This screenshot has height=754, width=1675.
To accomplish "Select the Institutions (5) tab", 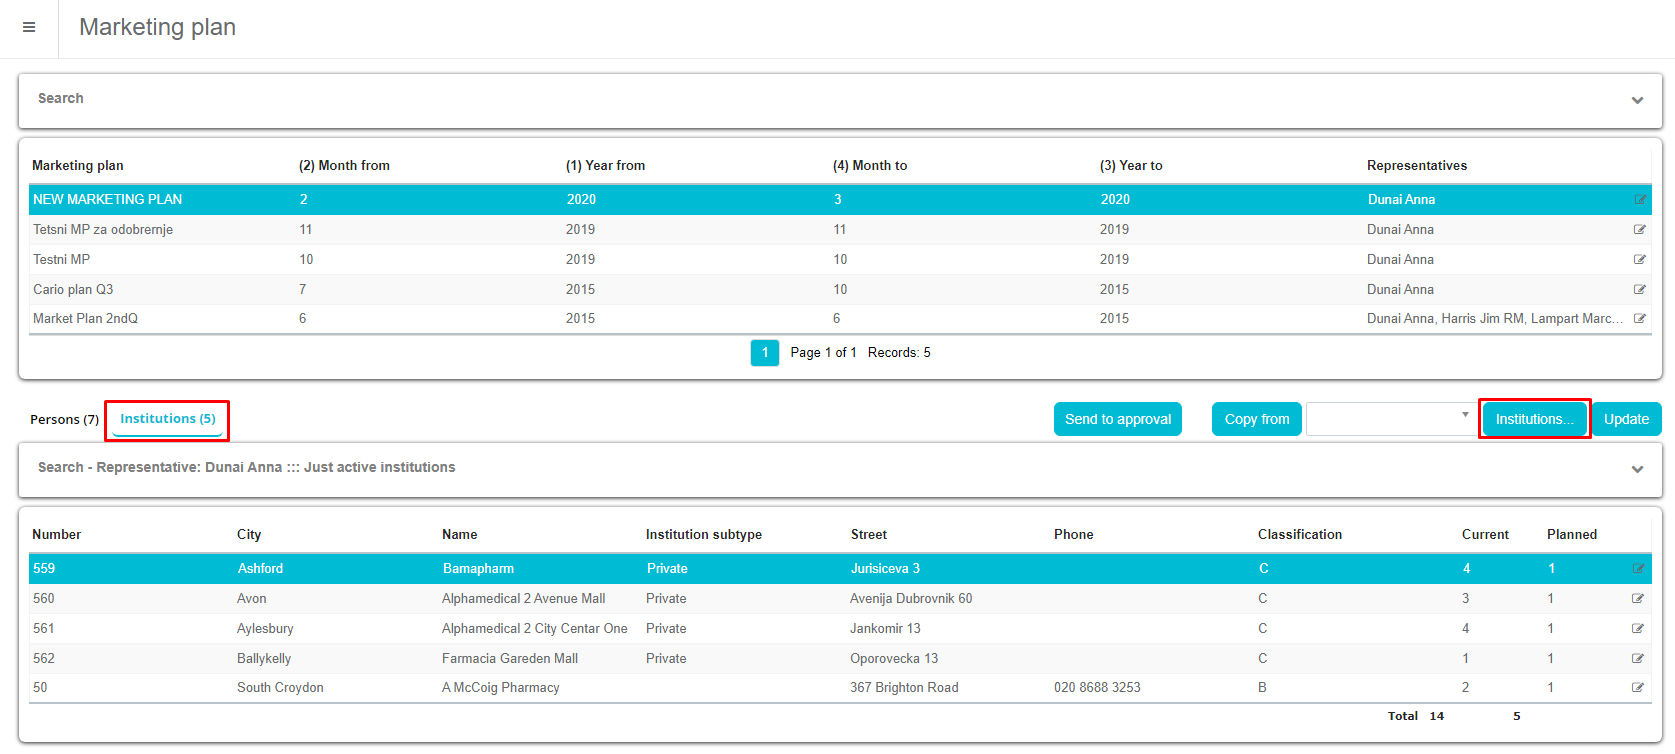I will tap(168, 419).
